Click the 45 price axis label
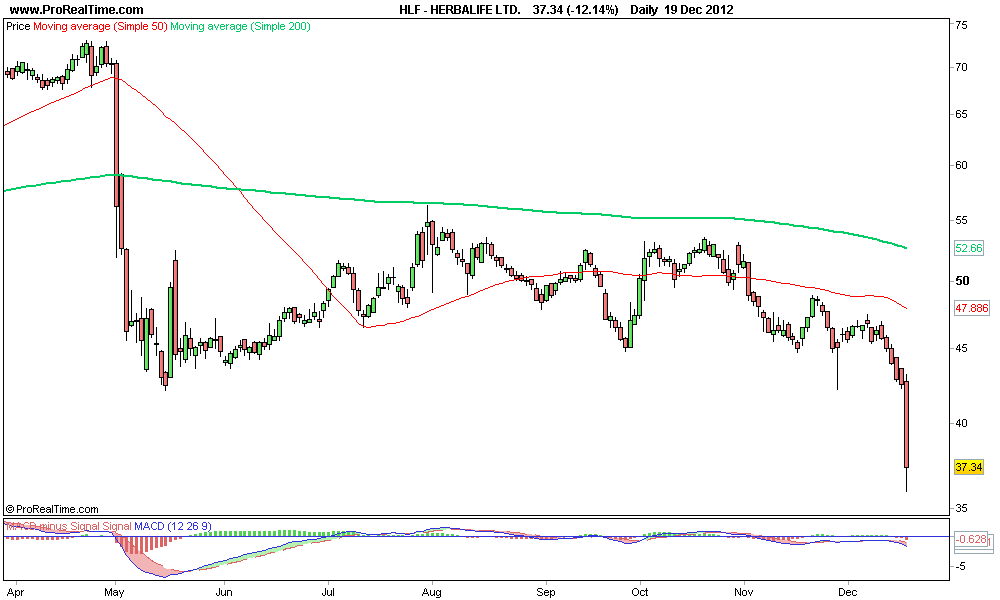The height and width of the screenshot is (600, 1000). click(961, 348)
